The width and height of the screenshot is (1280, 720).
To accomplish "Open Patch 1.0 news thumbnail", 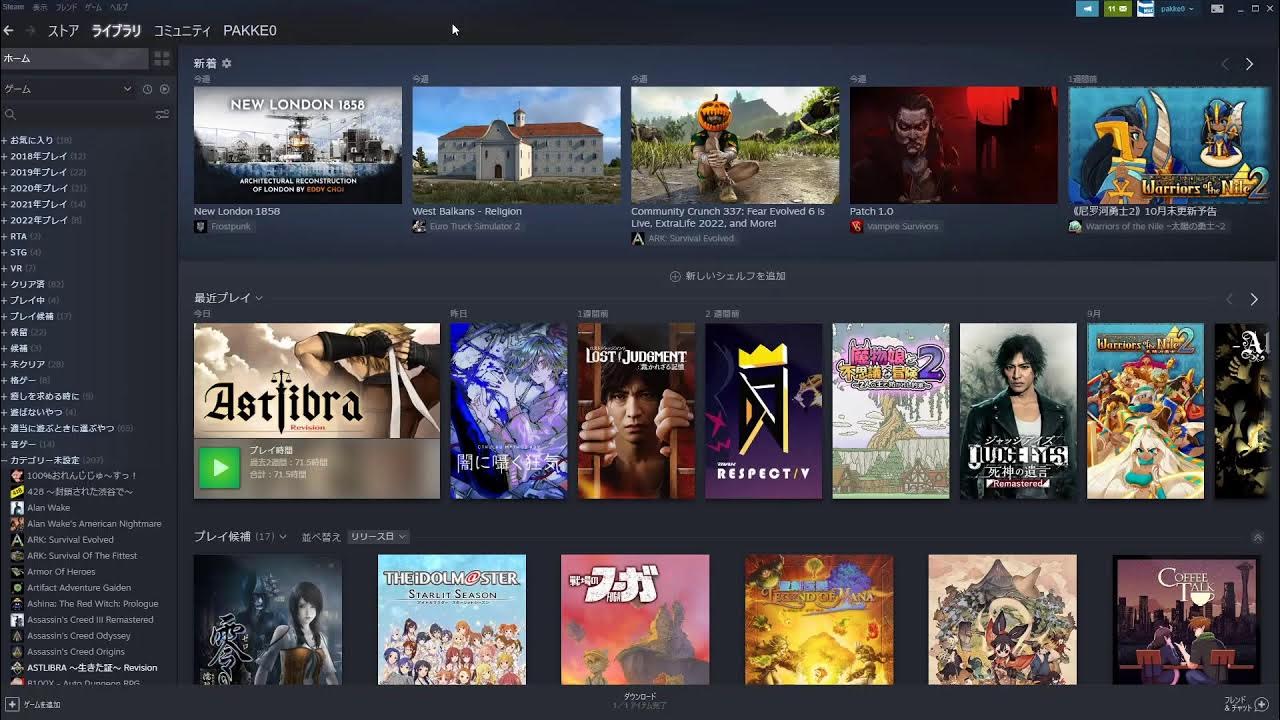I will (x=954, y=145).
